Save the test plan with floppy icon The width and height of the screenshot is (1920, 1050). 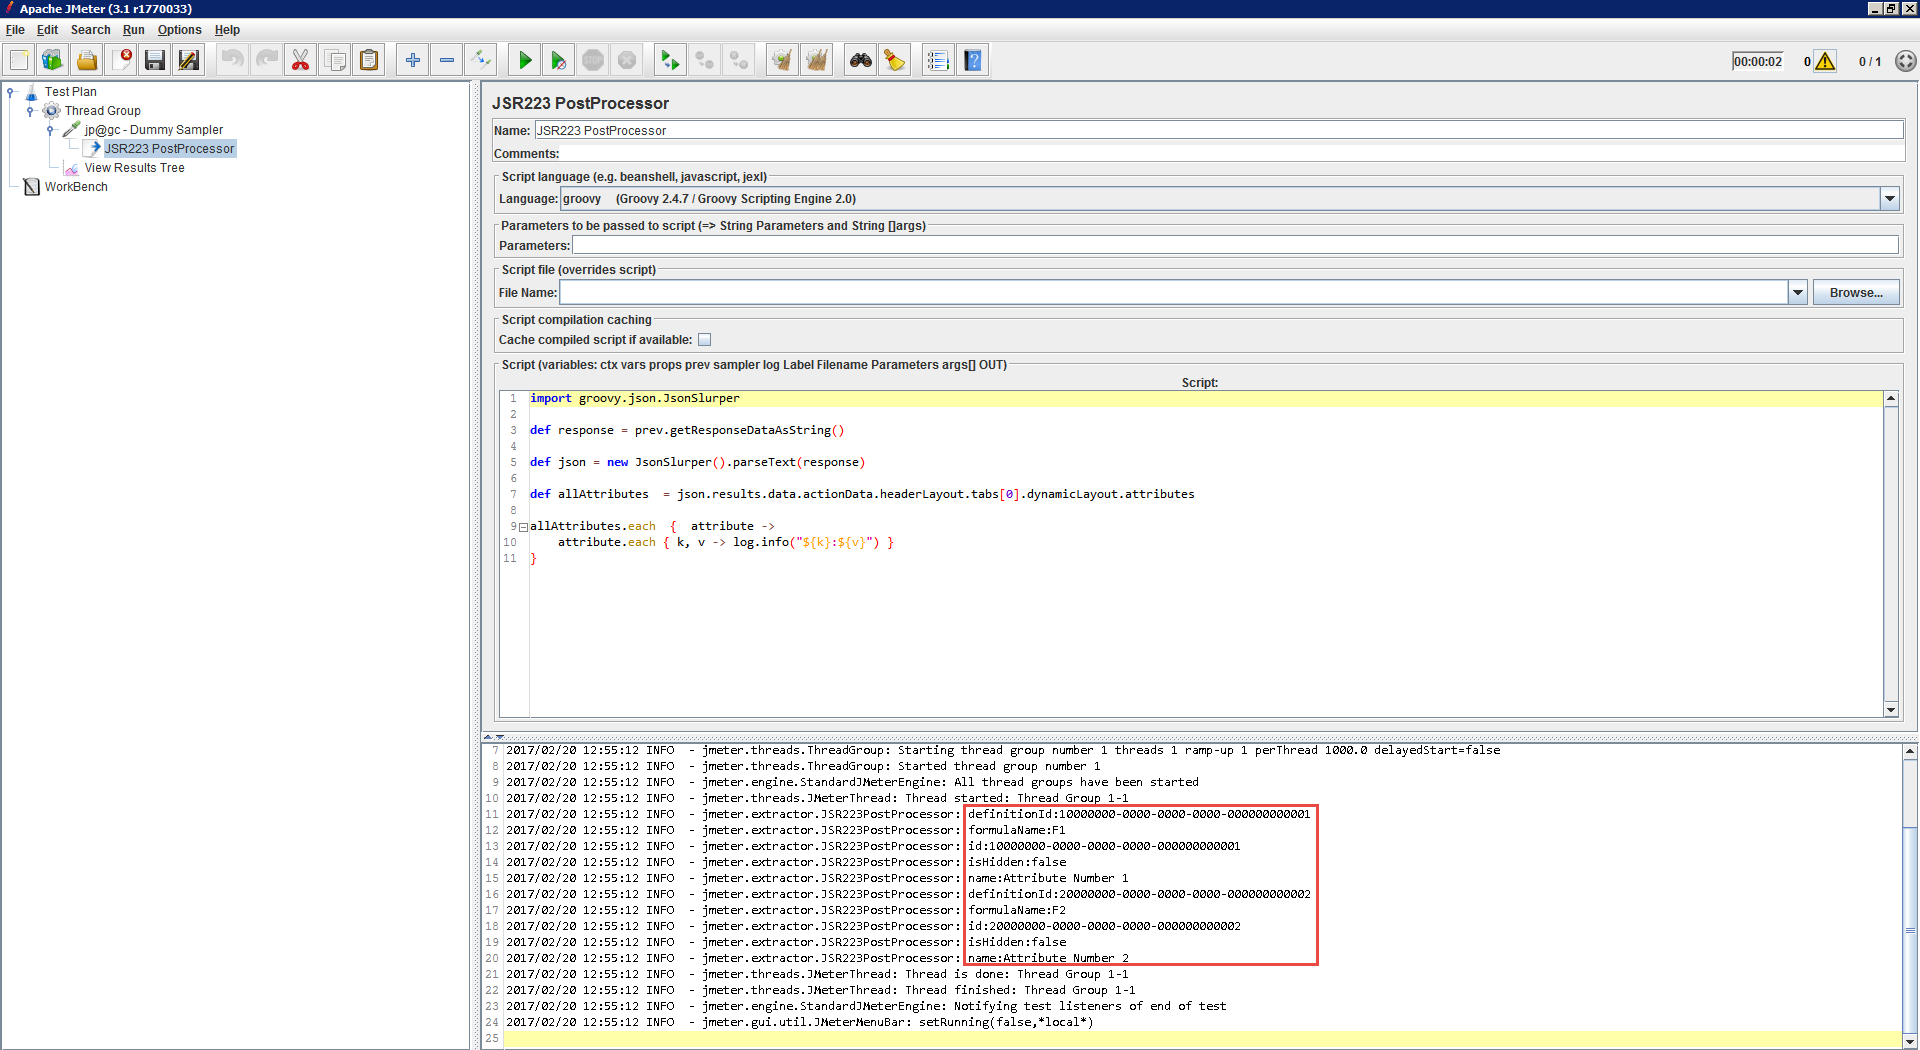click(x=155, y=60)
